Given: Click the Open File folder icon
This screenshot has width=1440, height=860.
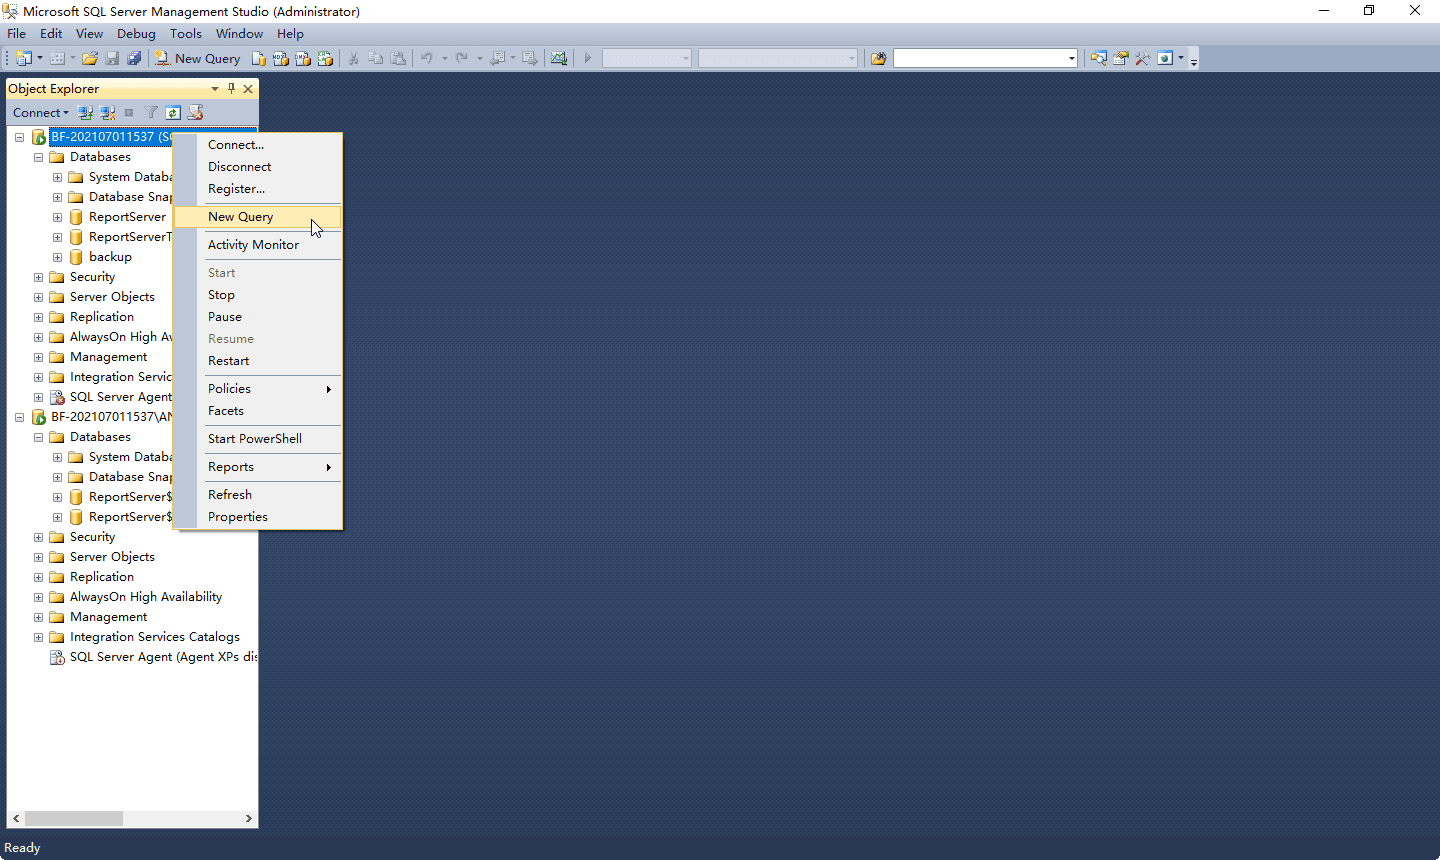Looking at the screenshot, I should [90, 58].
